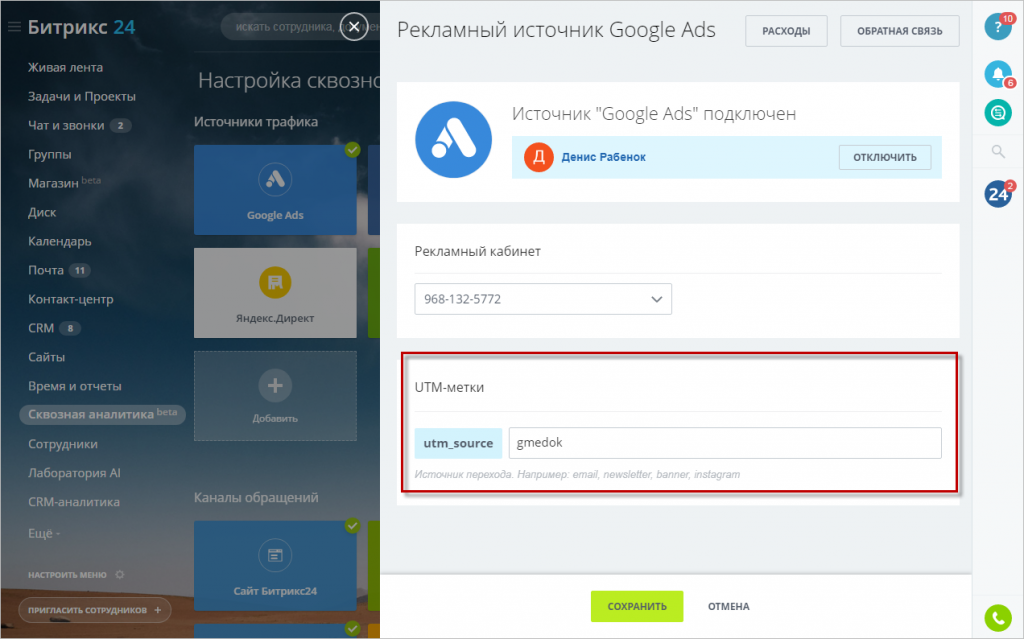Viewport: 1024px width, 639px height.
Task: Open Пригласить сотрудников button
Action: click(x=95, y=609)
